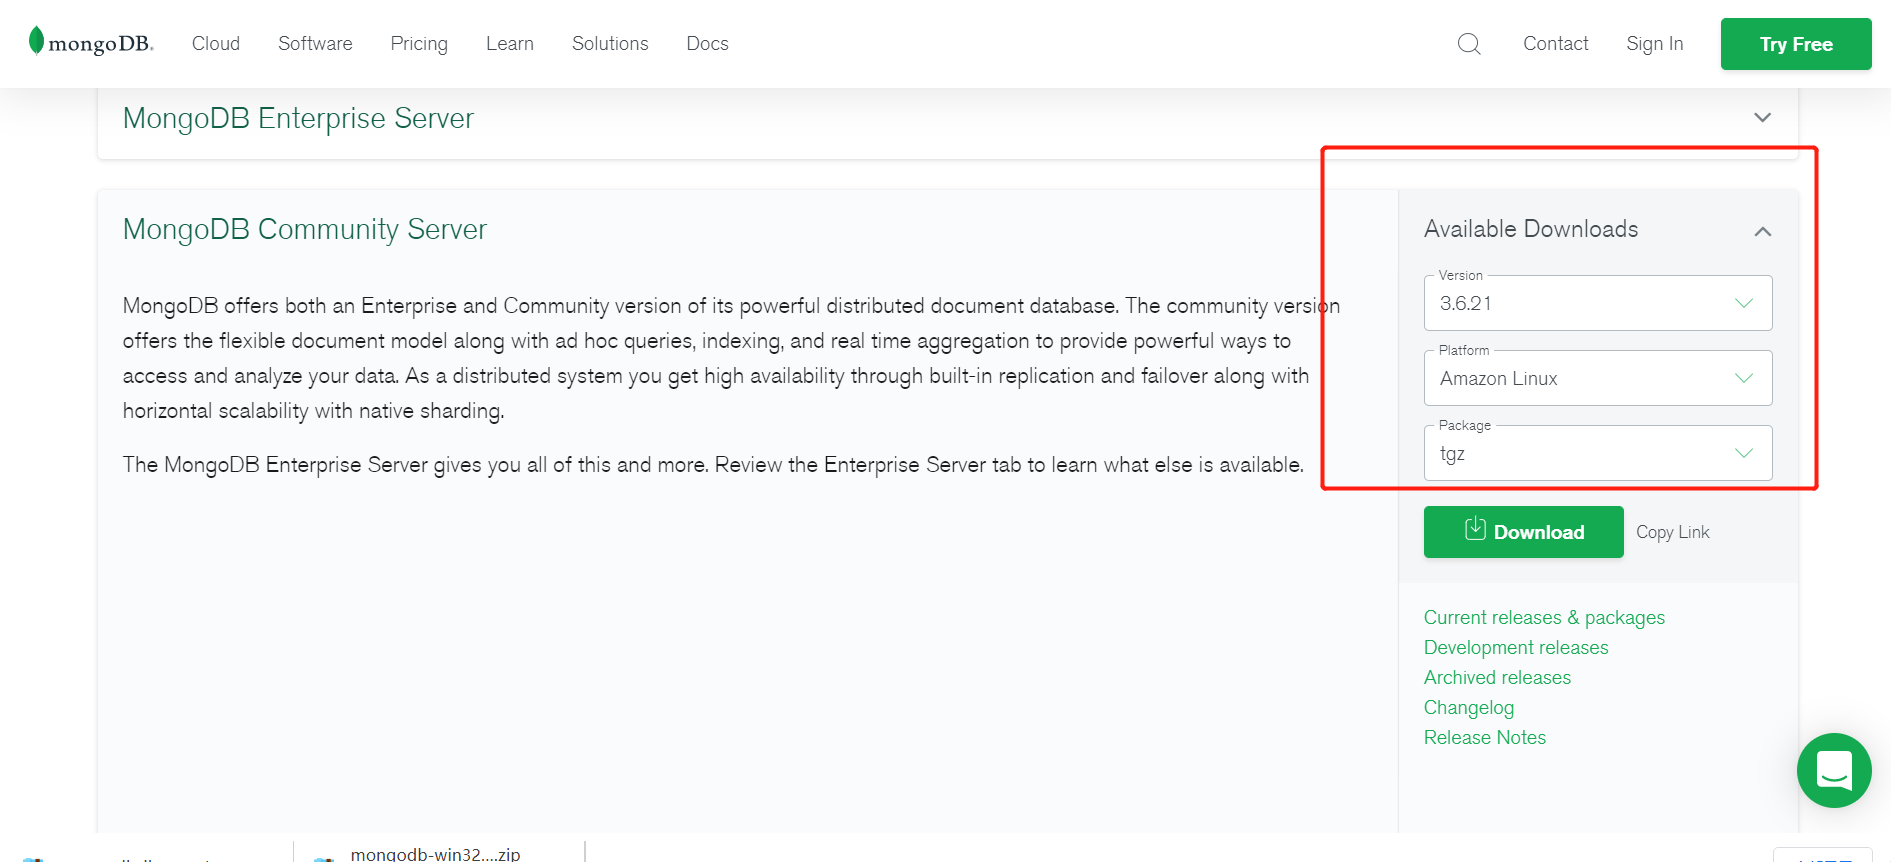Open the Platform dropdown showing Amazon Linux
Image resolution: width=1891 pixels, height=862 pixels.
coord(1598,378)
